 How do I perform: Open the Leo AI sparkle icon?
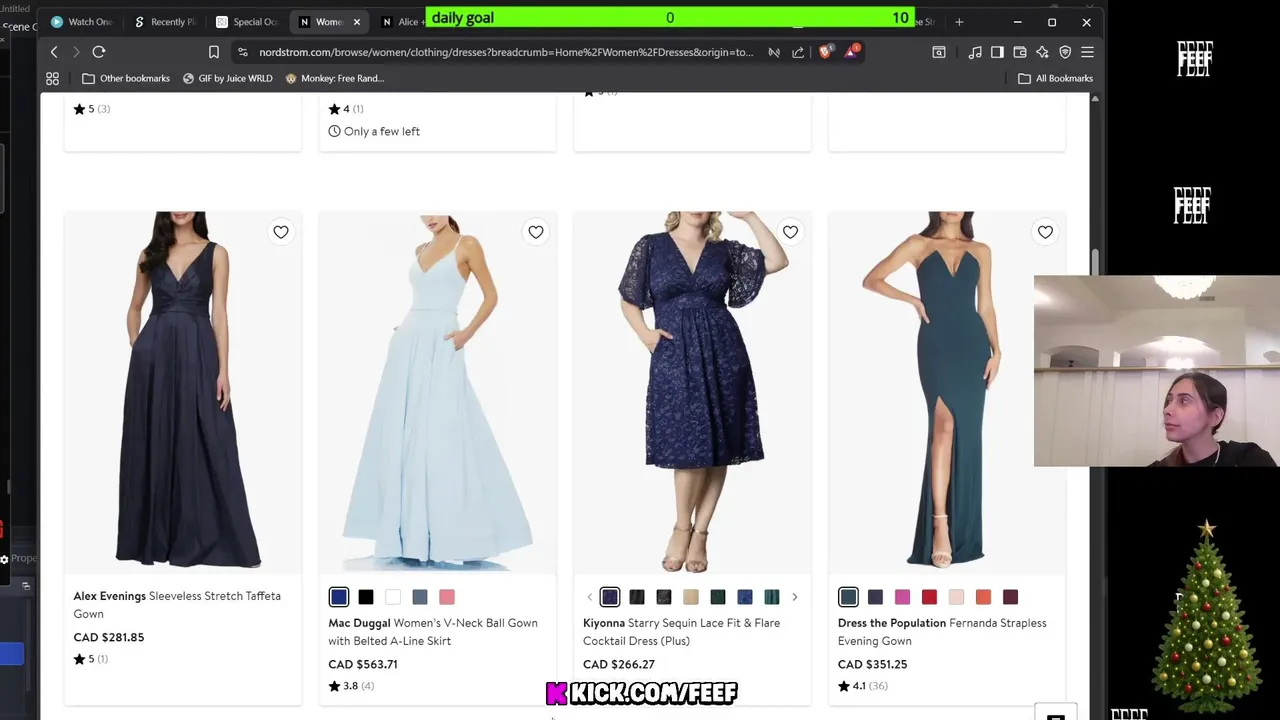coord(1042,52)
